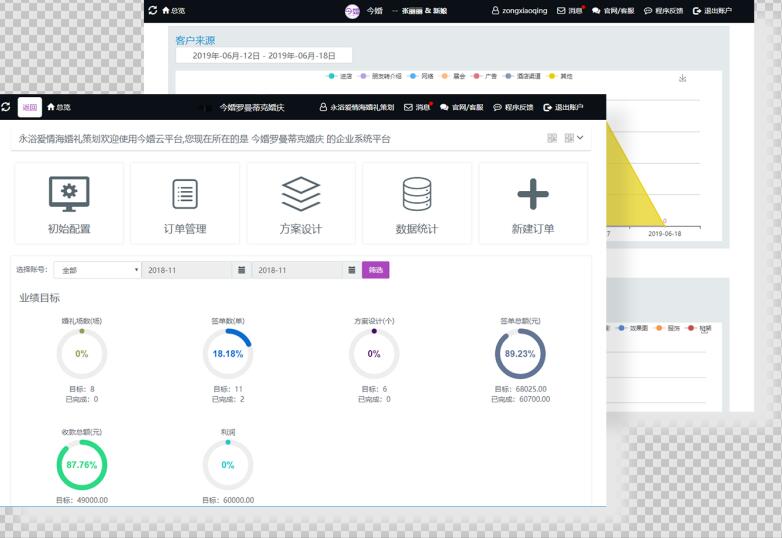Click 签单总额 89.23% progress ring
The height and width of the screenshot is (538, 782).
point(520,354)
